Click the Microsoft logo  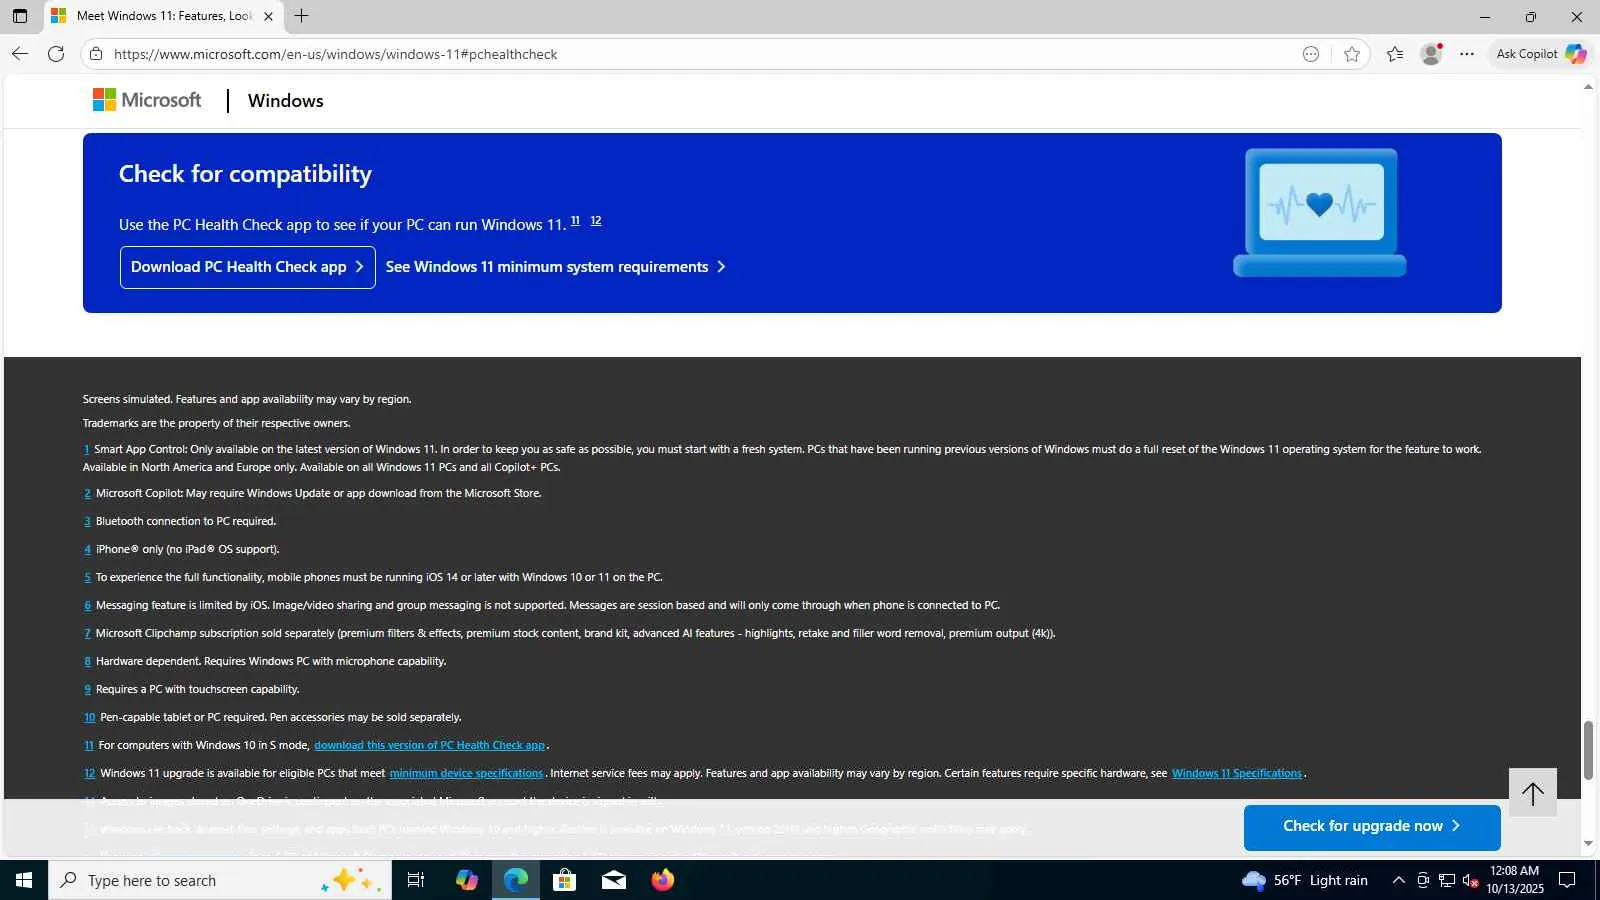point(147,100)
